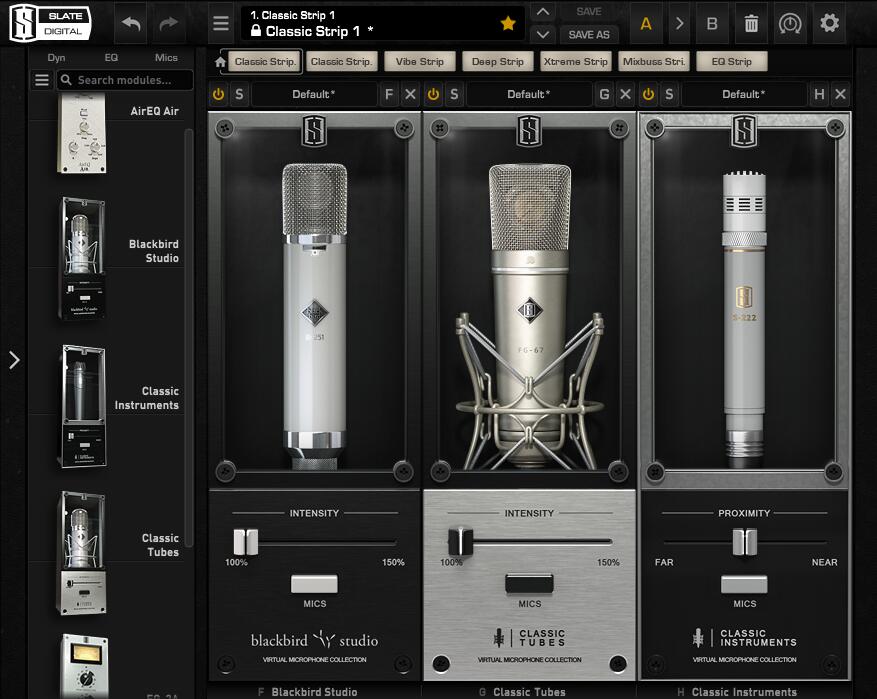Viewport: 877px width, 699px height.
Task: Toggle power on module H
Action: point(648,94)
